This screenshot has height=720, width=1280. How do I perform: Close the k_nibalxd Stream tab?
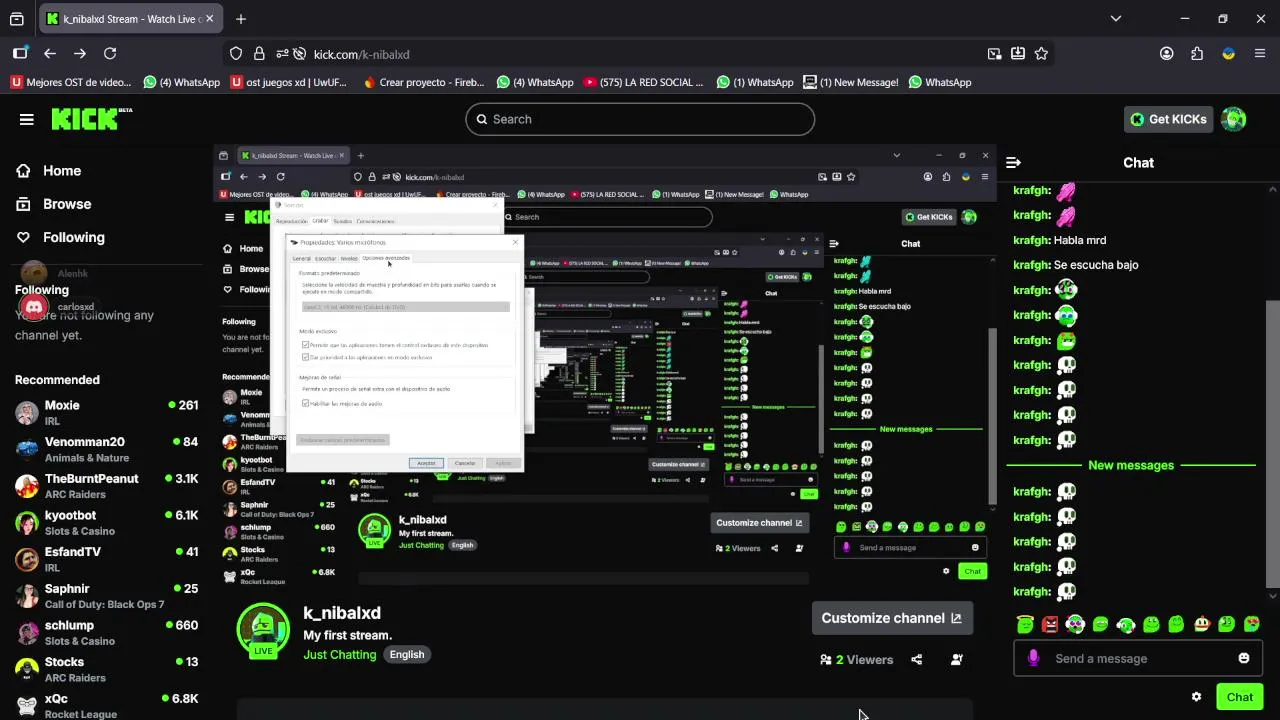(x=209, y=19)
